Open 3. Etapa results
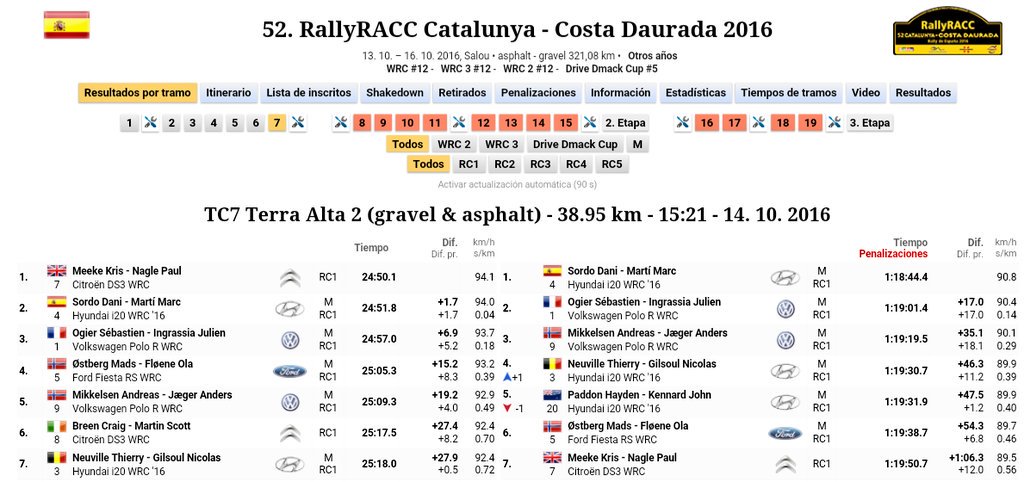Viewport: 1024px width, 482px height. [869, 123]
